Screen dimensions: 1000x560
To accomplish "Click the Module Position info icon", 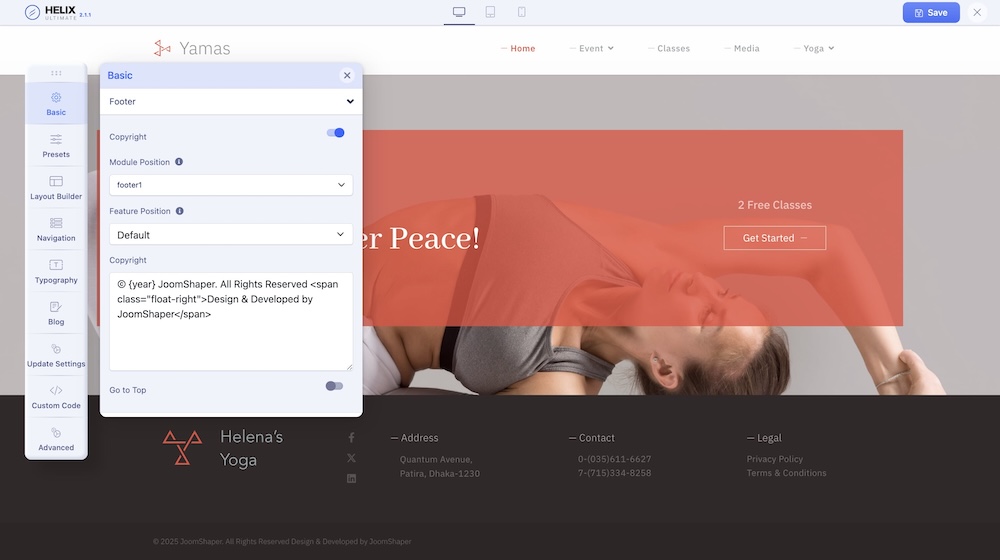I will [x=179, y=162].
